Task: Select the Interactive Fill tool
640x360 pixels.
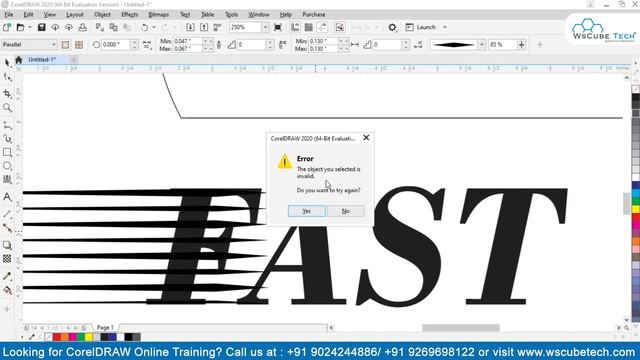Action: click(x=7, y=290)
